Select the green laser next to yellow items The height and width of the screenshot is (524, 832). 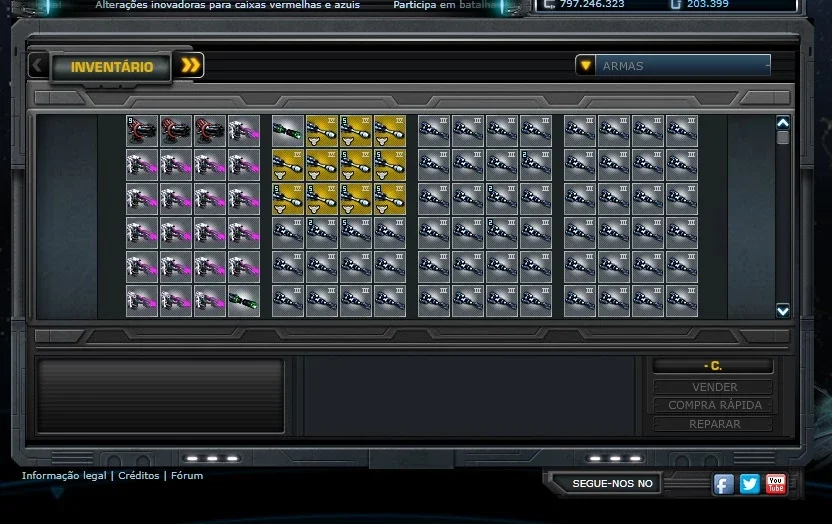click(288, 131)
